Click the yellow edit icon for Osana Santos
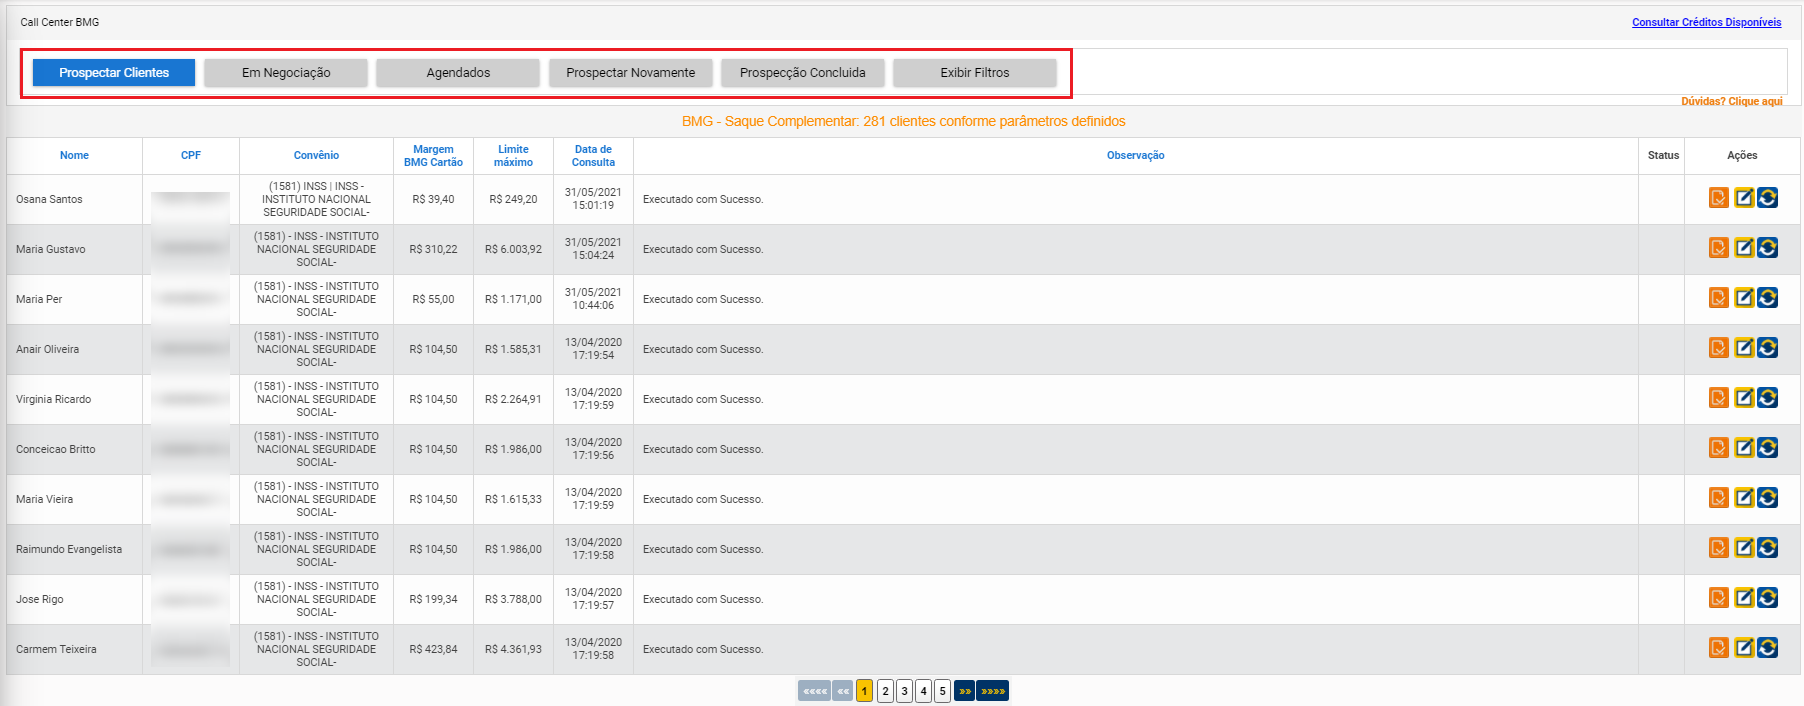The width and height of the screenshot is (1804, 706). tap(1743, 198)
